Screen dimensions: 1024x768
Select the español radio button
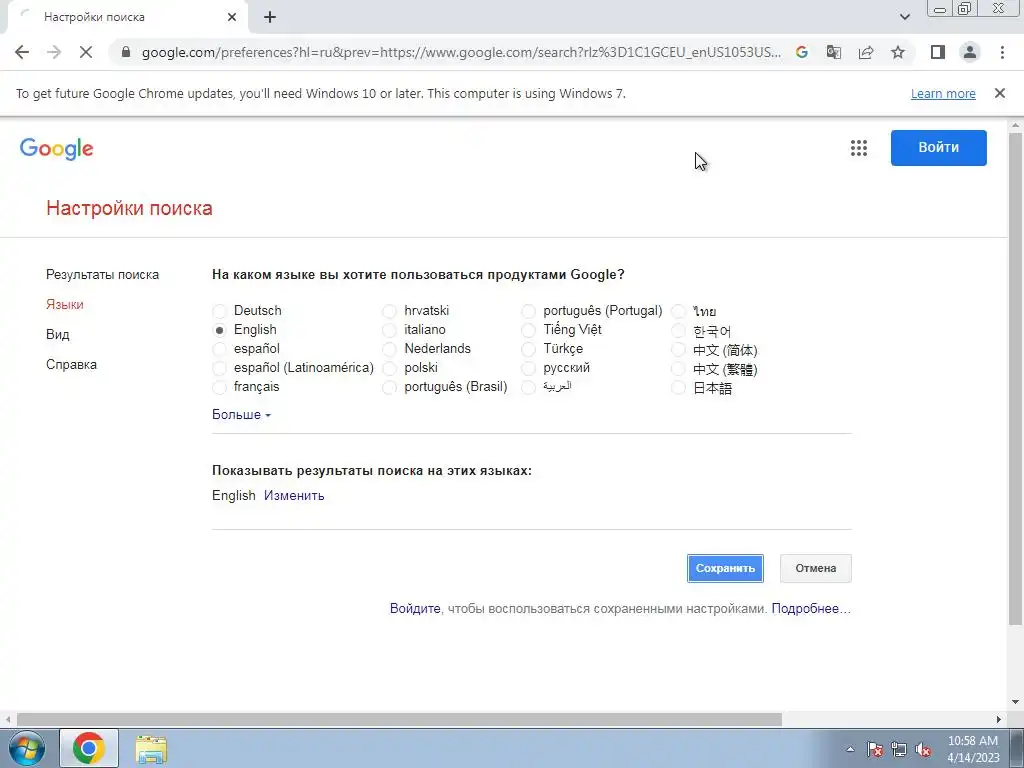[219, 349]
